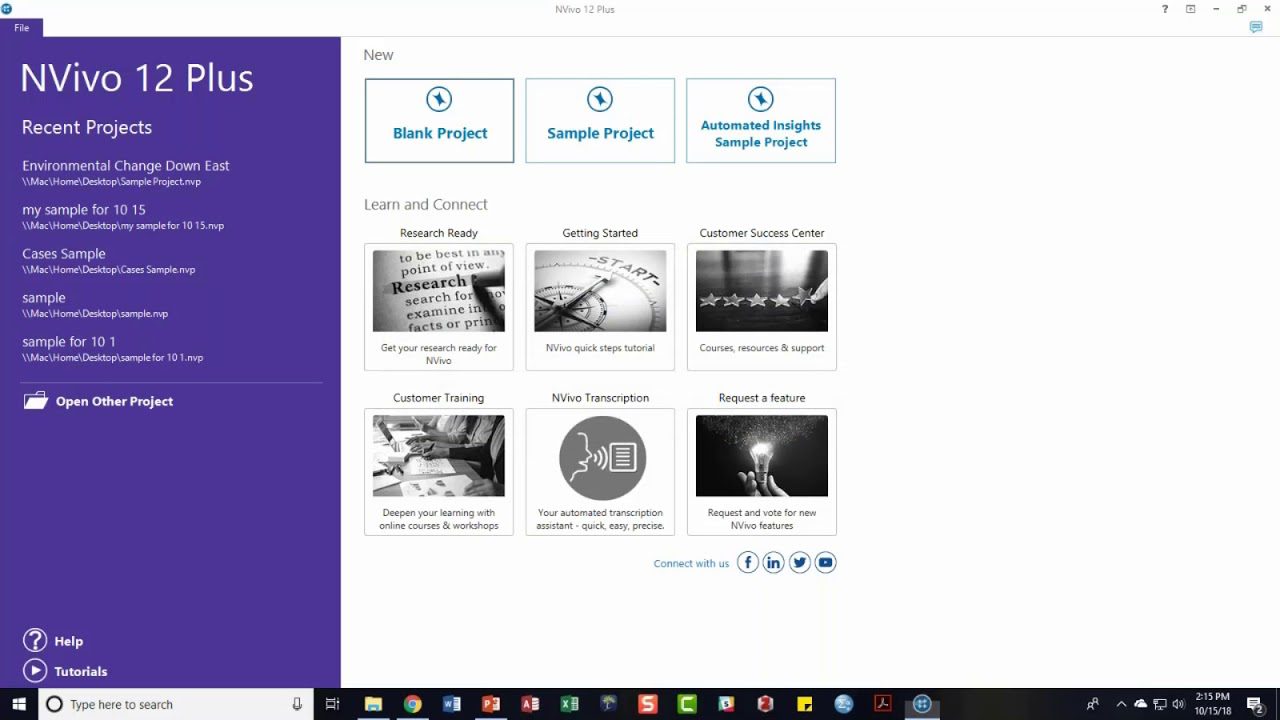This screenshot has width=1280, height=720.
Task: Click the Windows Start button
Action: click(x=19, y=704)
